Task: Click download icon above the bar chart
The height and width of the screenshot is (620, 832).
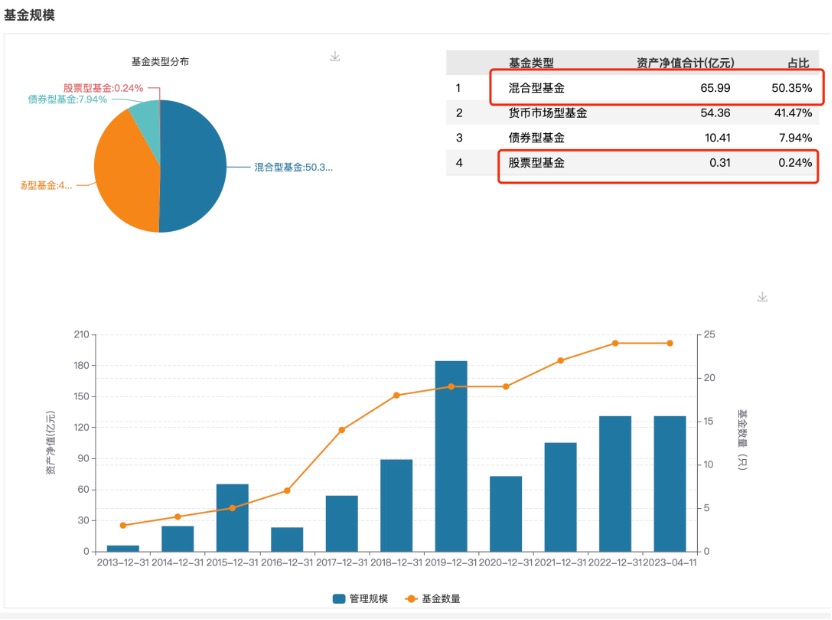Action: click(x=762, y=298)
